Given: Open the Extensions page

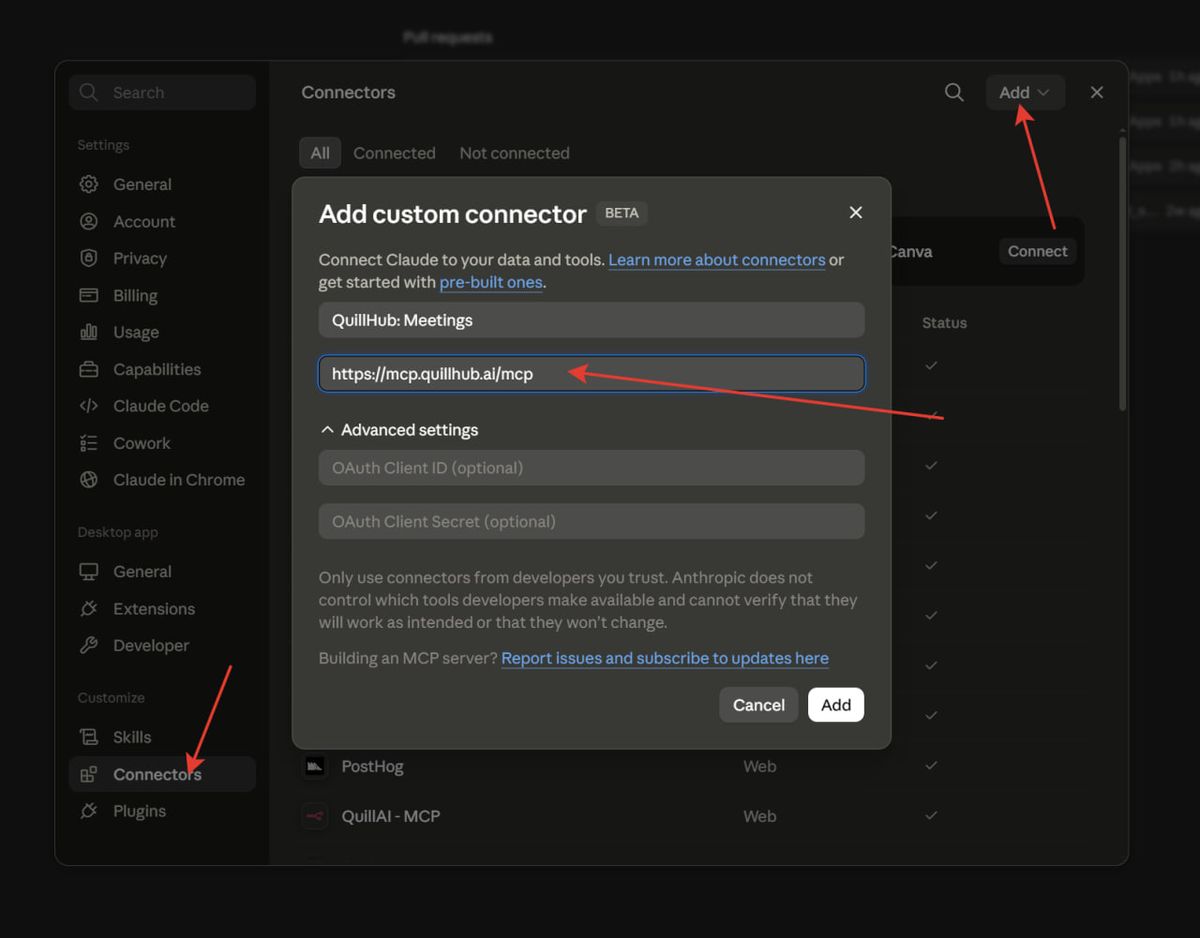Looking at the screenshot, I should [x=162, y=608].
